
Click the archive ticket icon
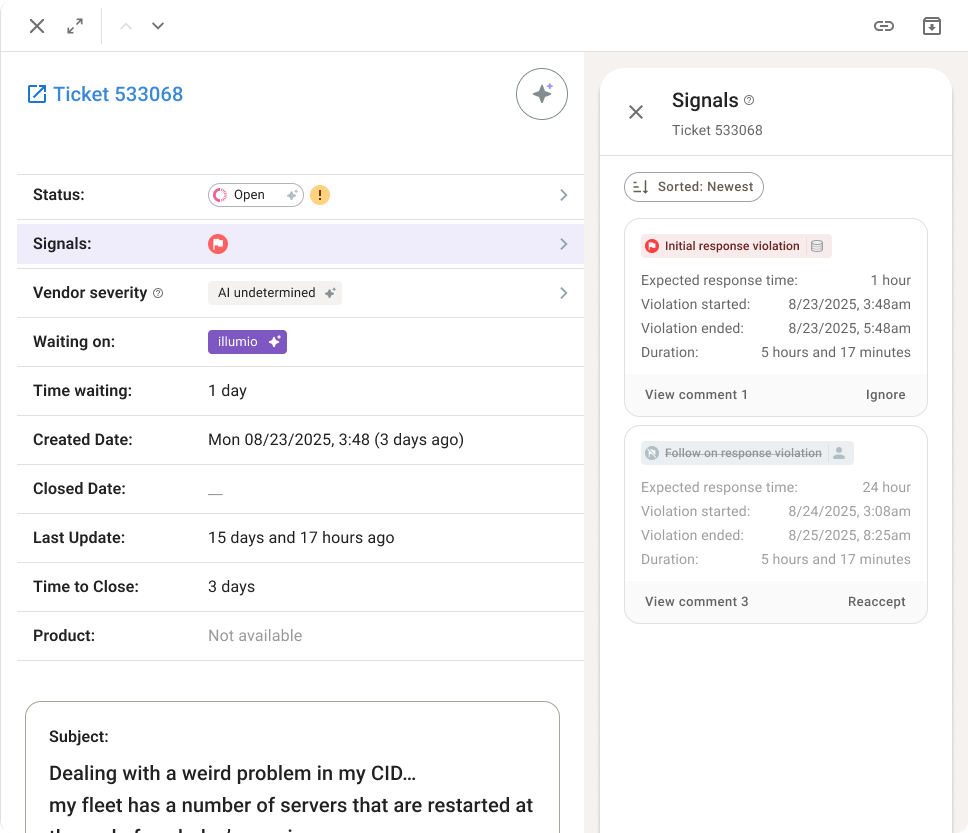pyautogui.click(x=931, y=26)
